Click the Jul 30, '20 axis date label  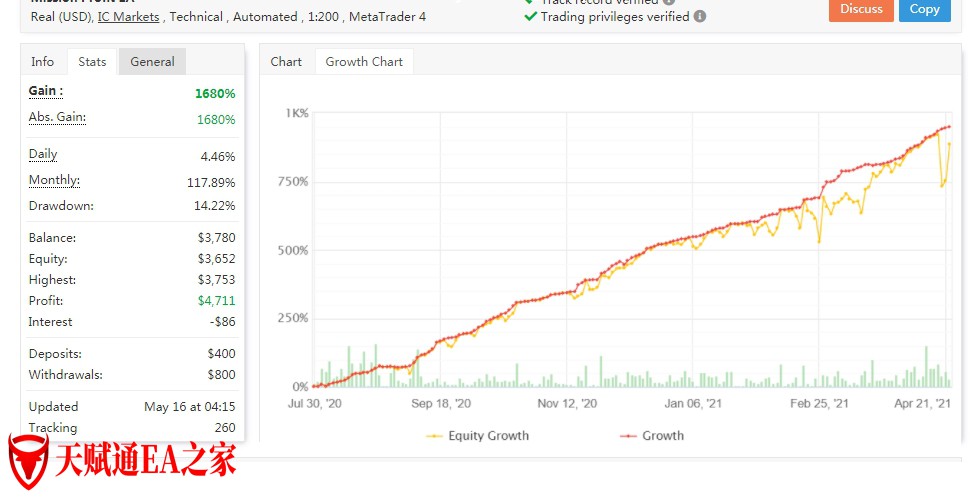click(315, 404)
